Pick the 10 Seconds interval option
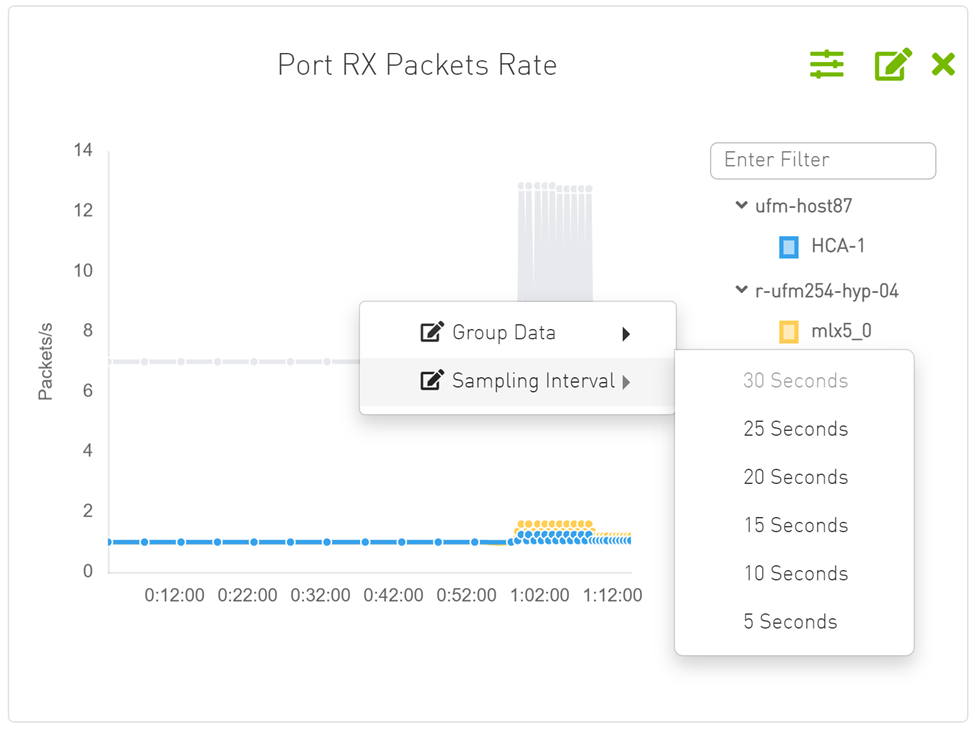This screenshot has height=731, width=975. 795,573
